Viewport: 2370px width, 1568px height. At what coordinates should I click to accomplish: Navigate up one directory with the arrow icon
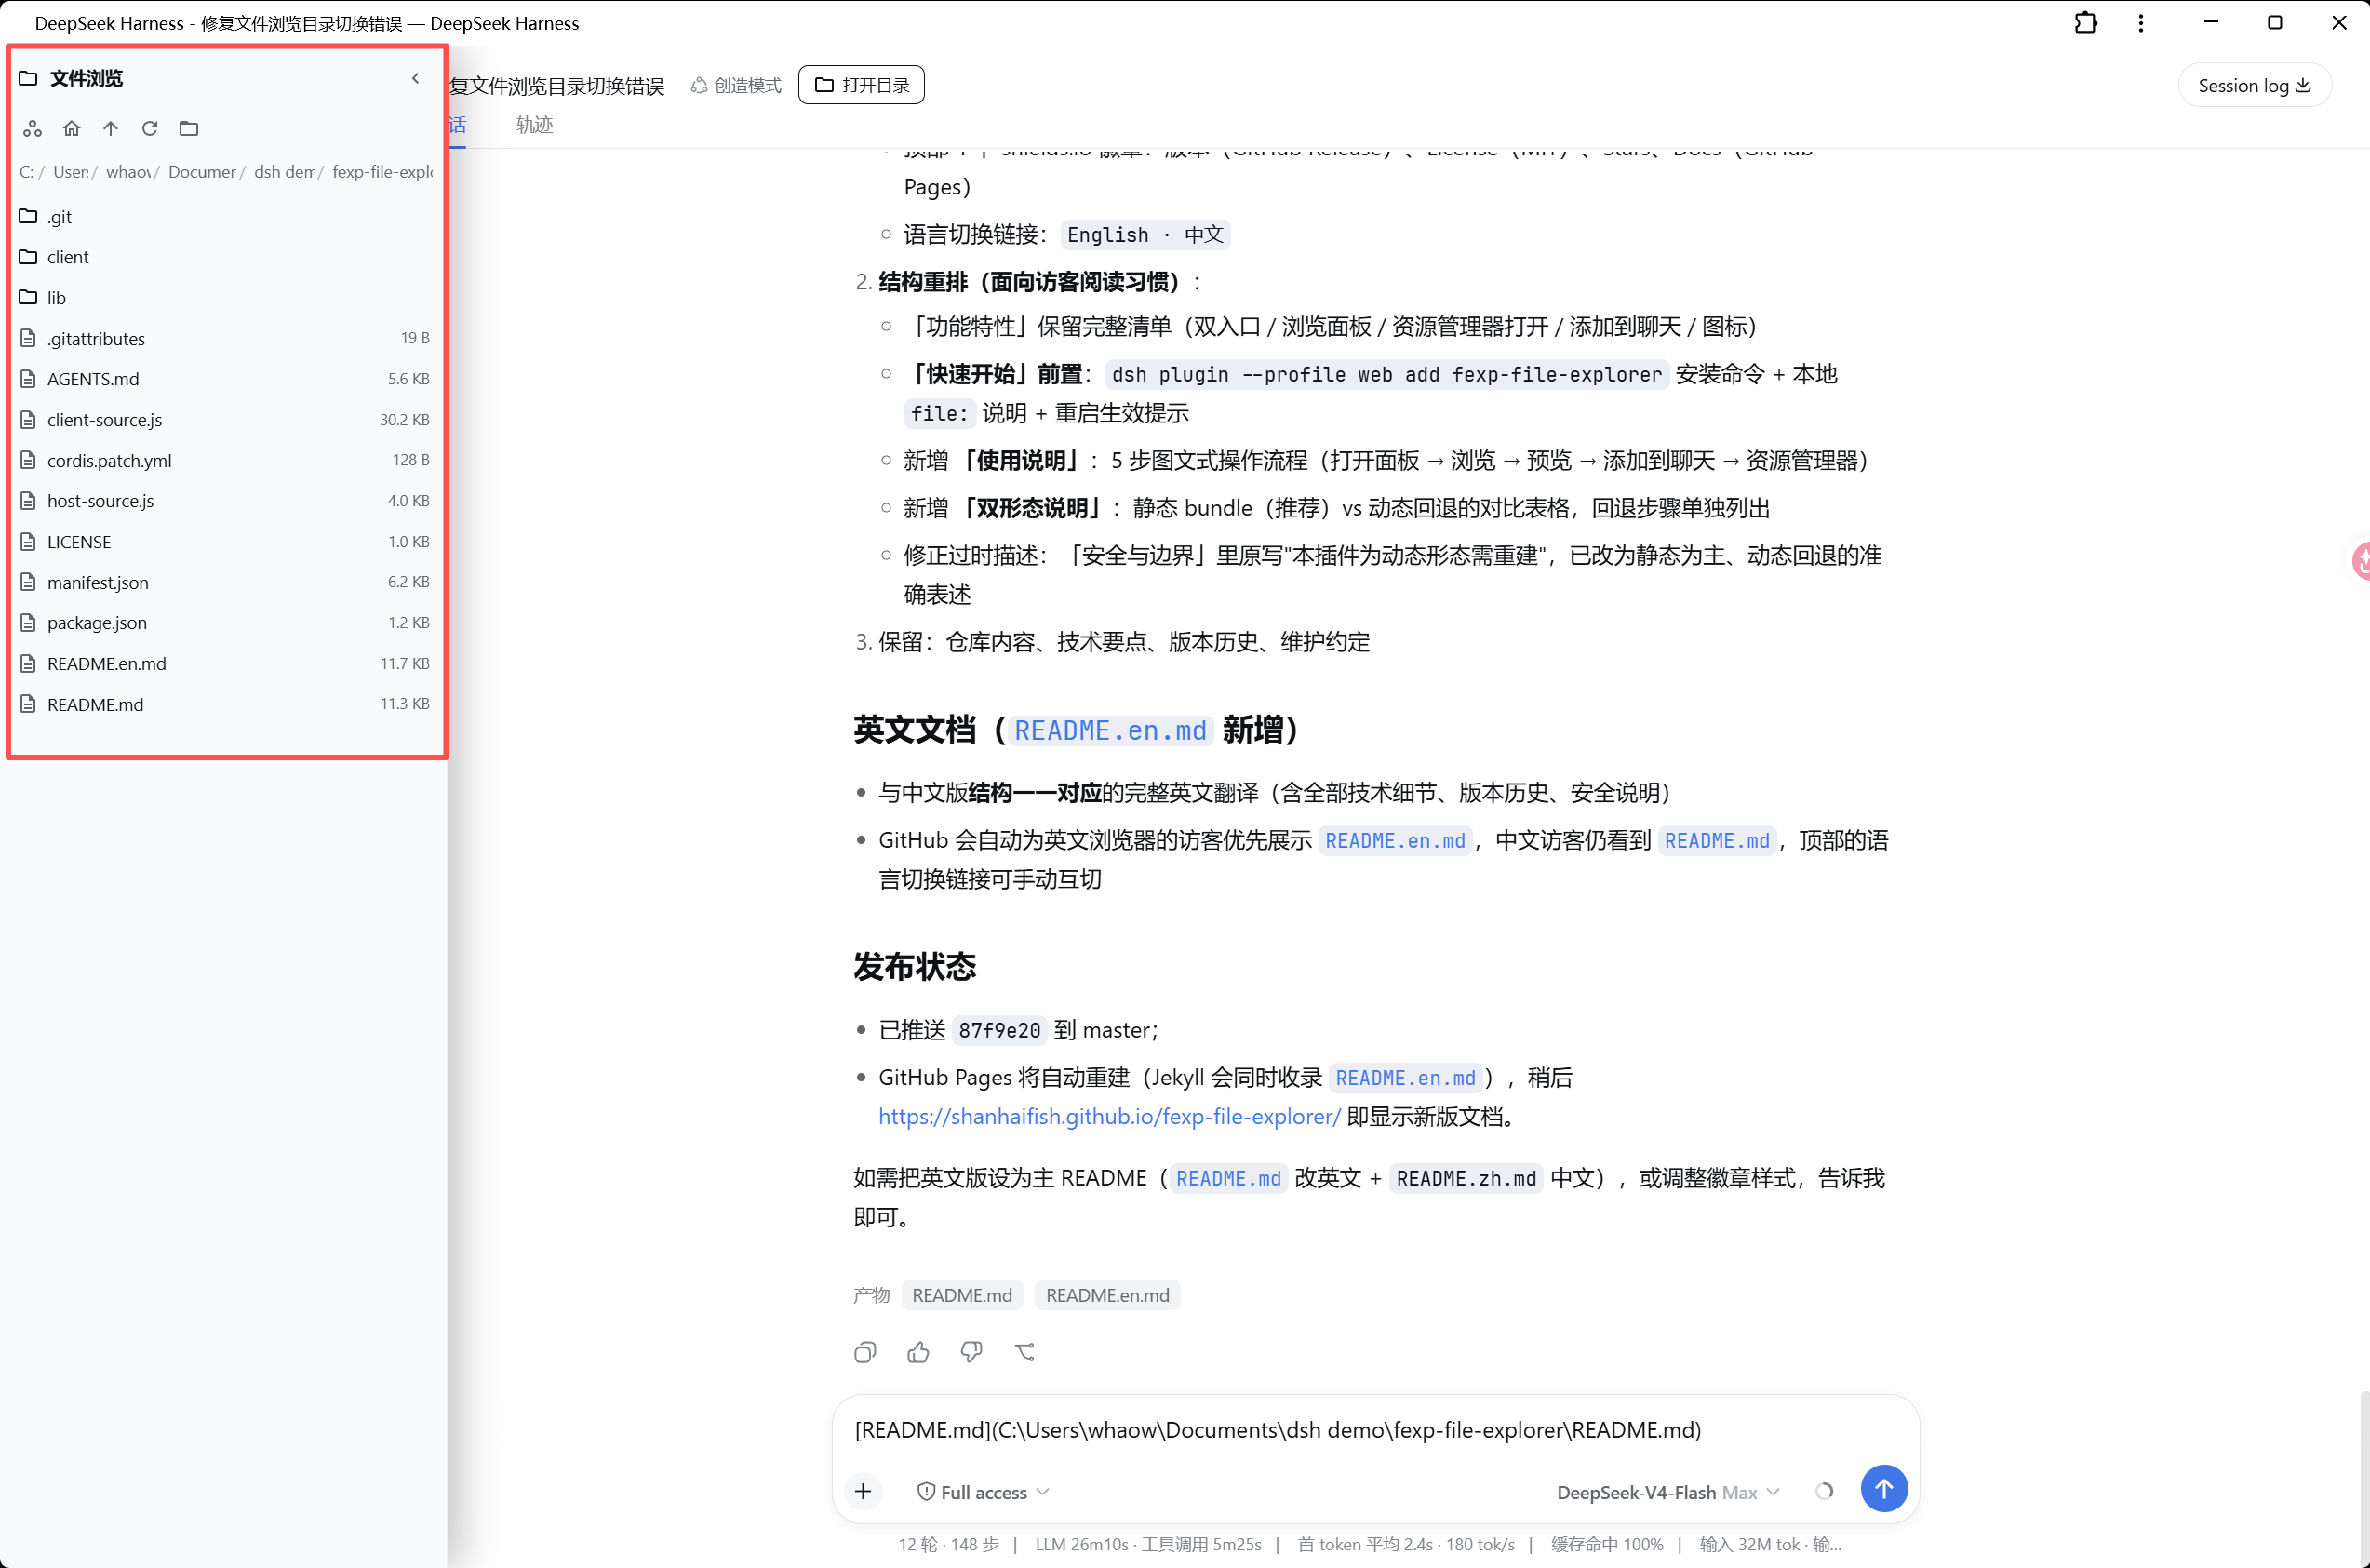(x=110, y=128)
